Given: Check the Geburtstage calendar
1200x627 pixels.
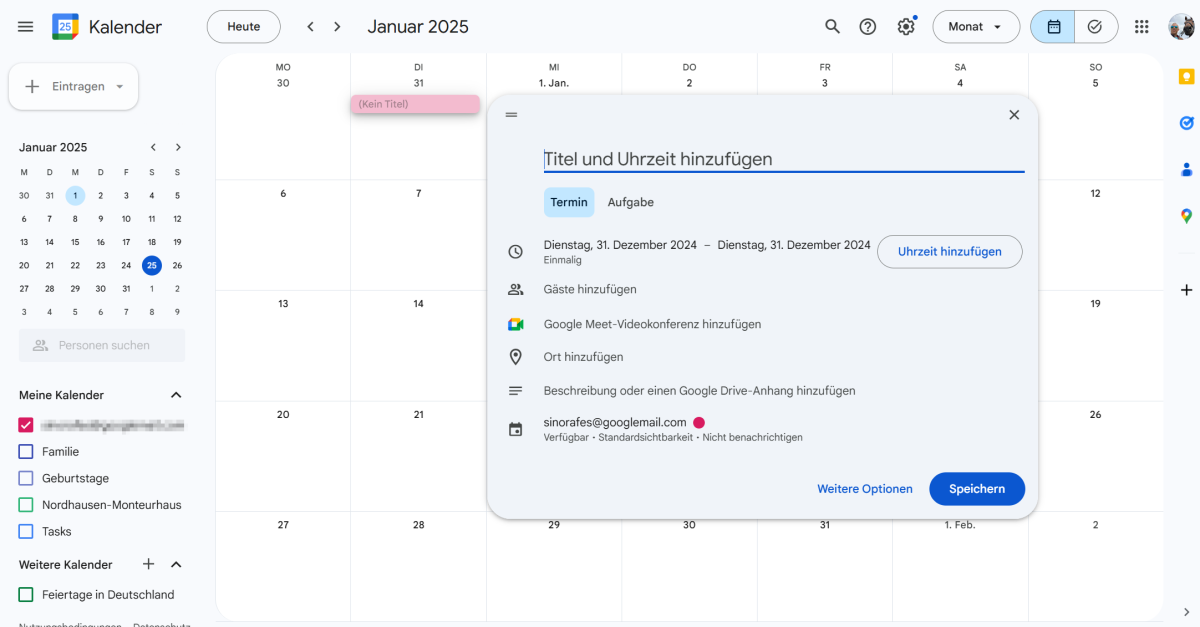Looking at the screenshot, I should pyautogui.click(x=24, y=478).
